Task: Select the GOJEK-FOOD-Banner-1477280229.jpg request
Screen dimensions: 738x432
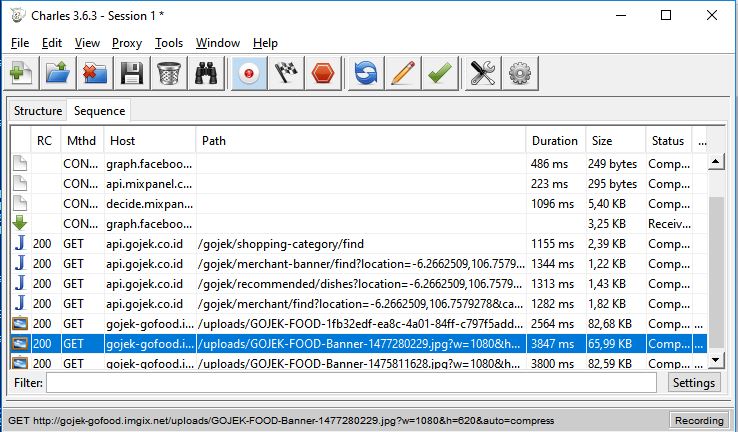Action: [358, 344]
